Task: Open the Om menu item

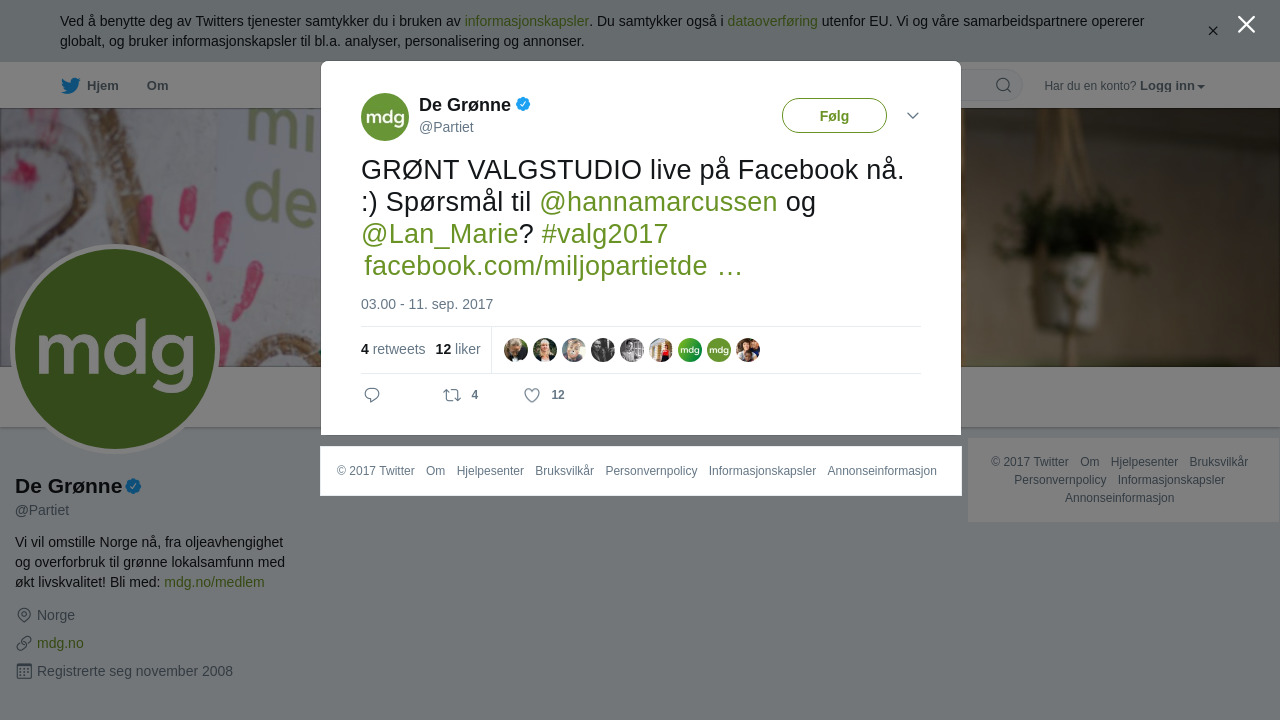Action: click(x=157, y=86)
